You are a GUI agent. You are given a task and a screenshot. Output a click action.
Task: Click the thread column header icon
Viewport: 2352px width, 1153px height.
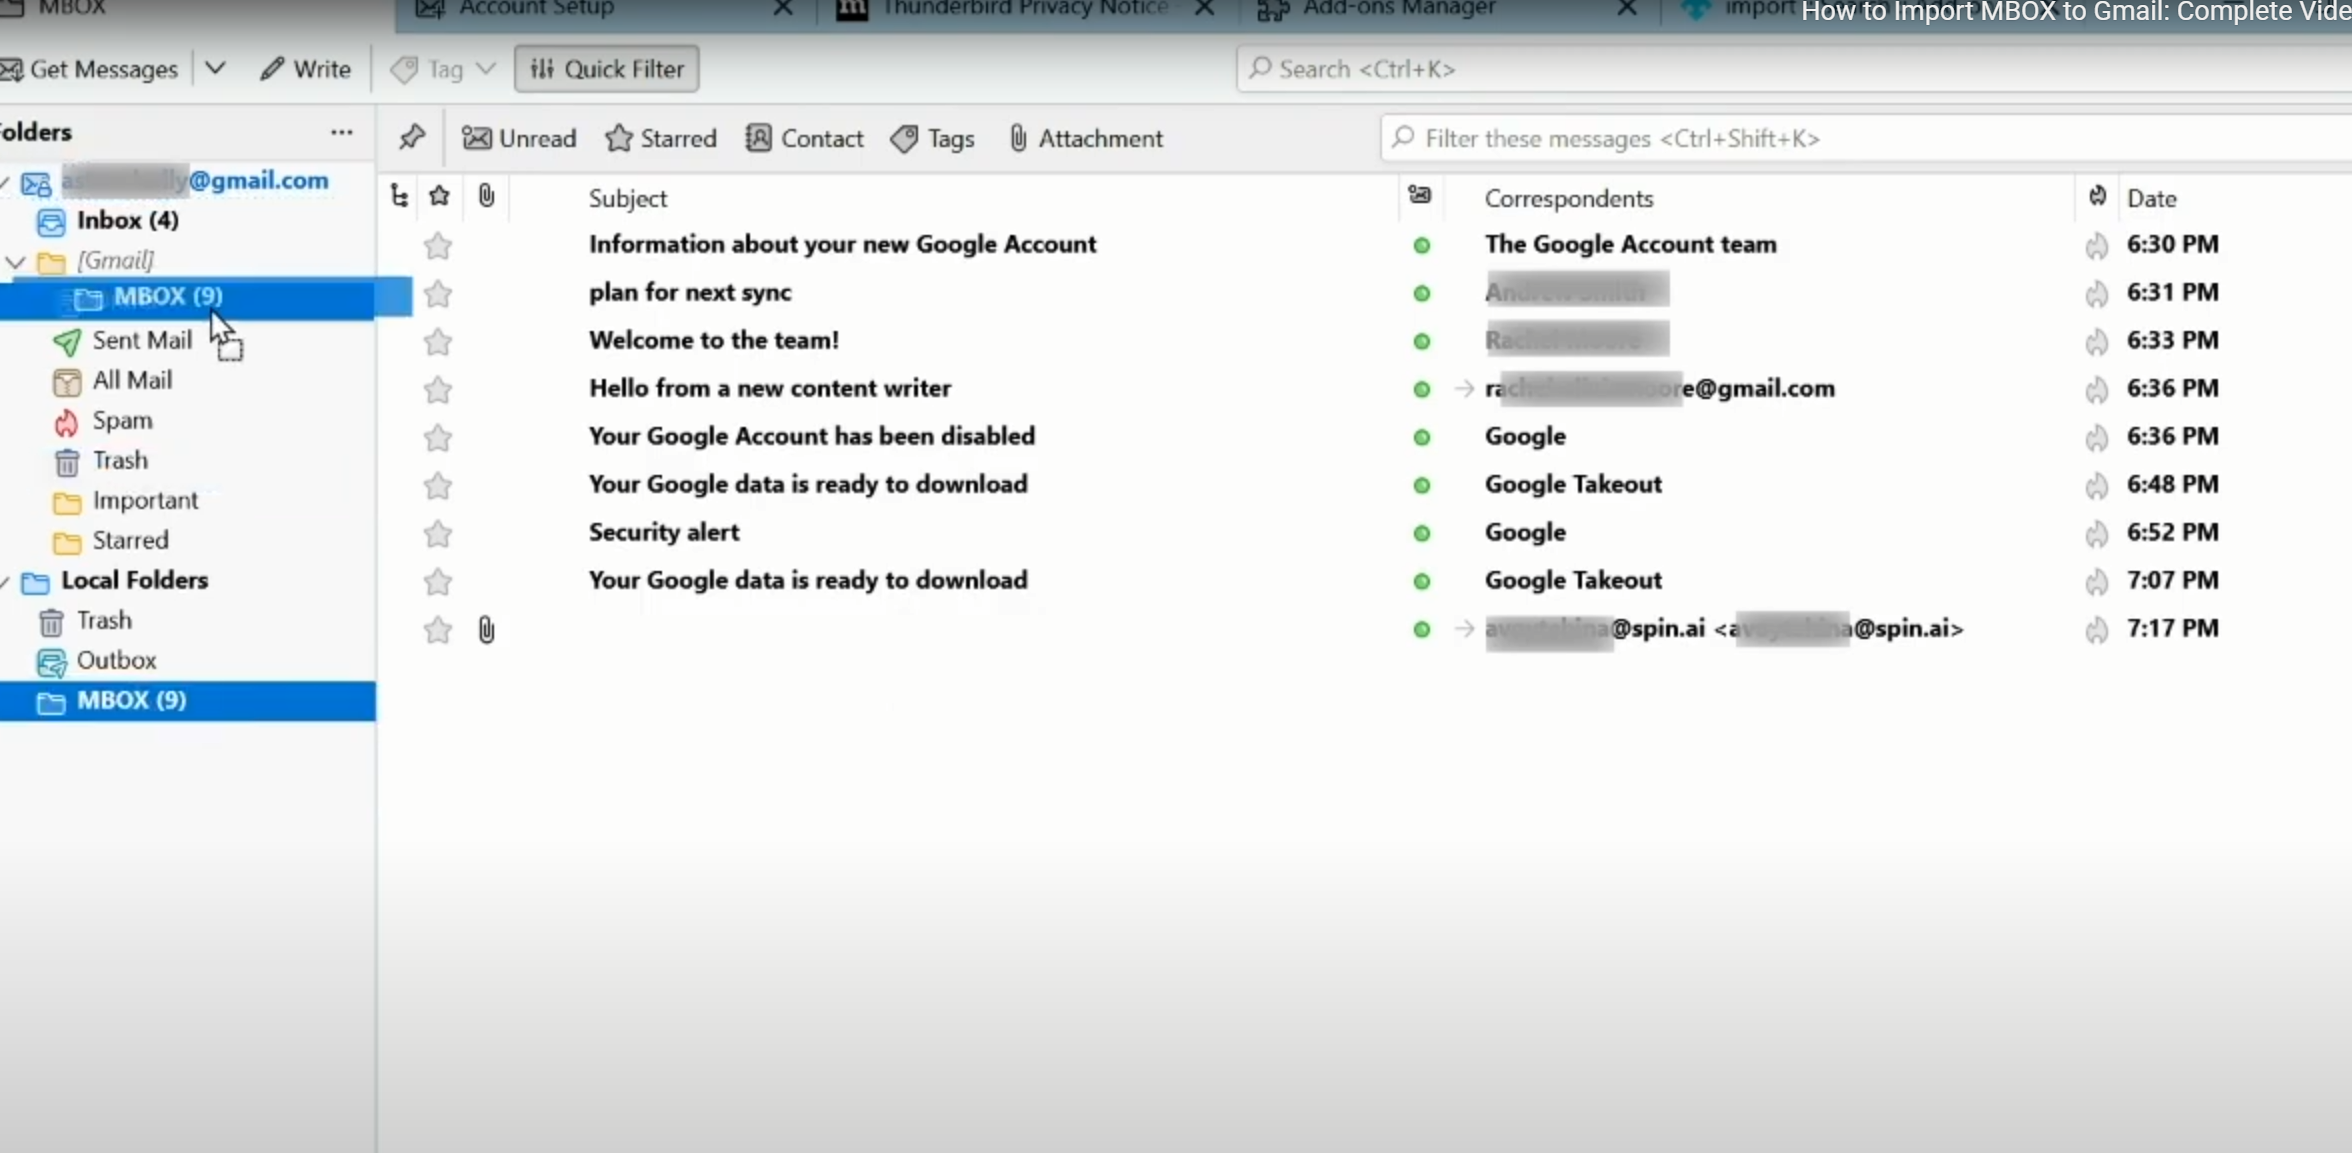point(399,196)
